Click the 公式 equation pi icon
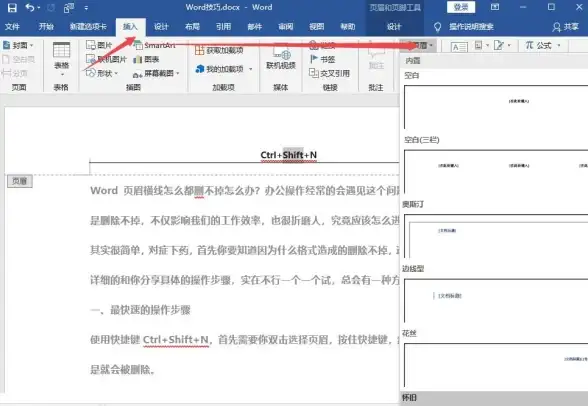 click(529, 45)
